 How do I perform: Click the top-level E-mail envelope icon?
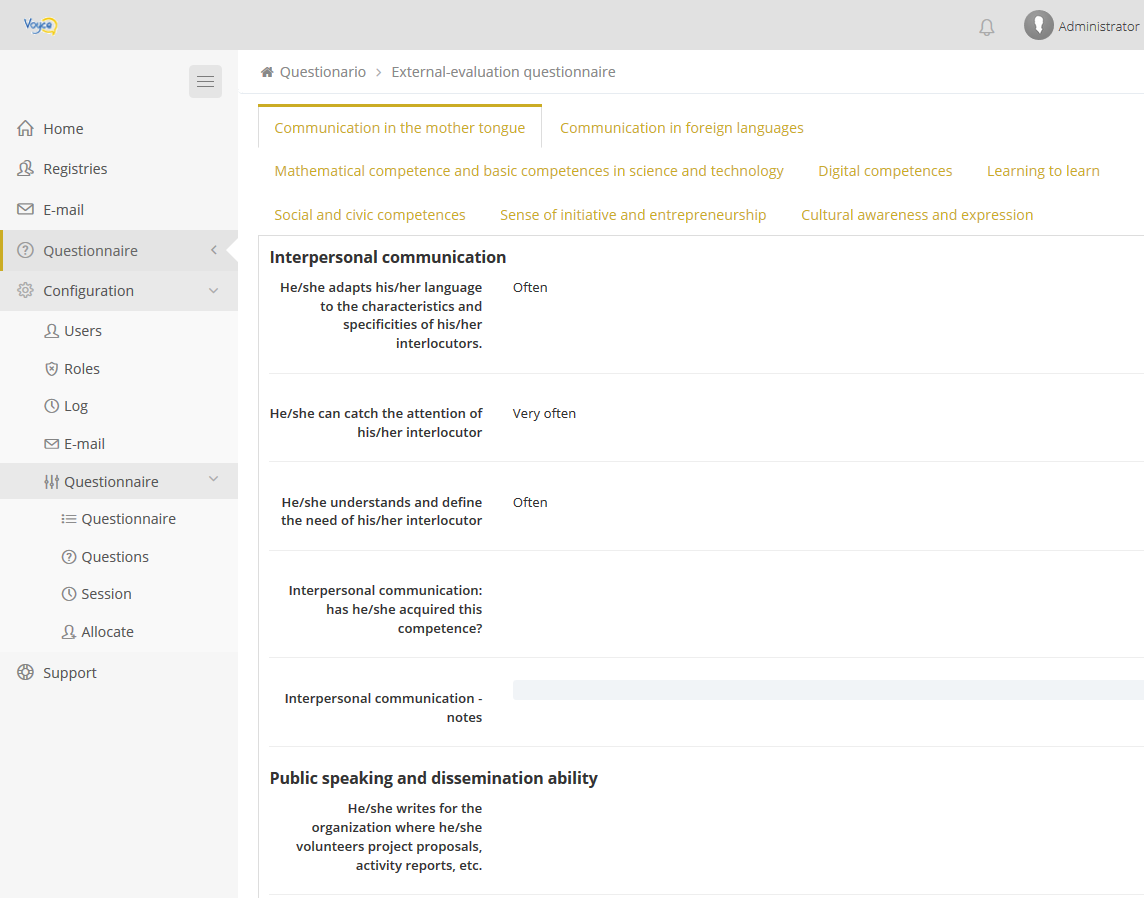[26, 209]
